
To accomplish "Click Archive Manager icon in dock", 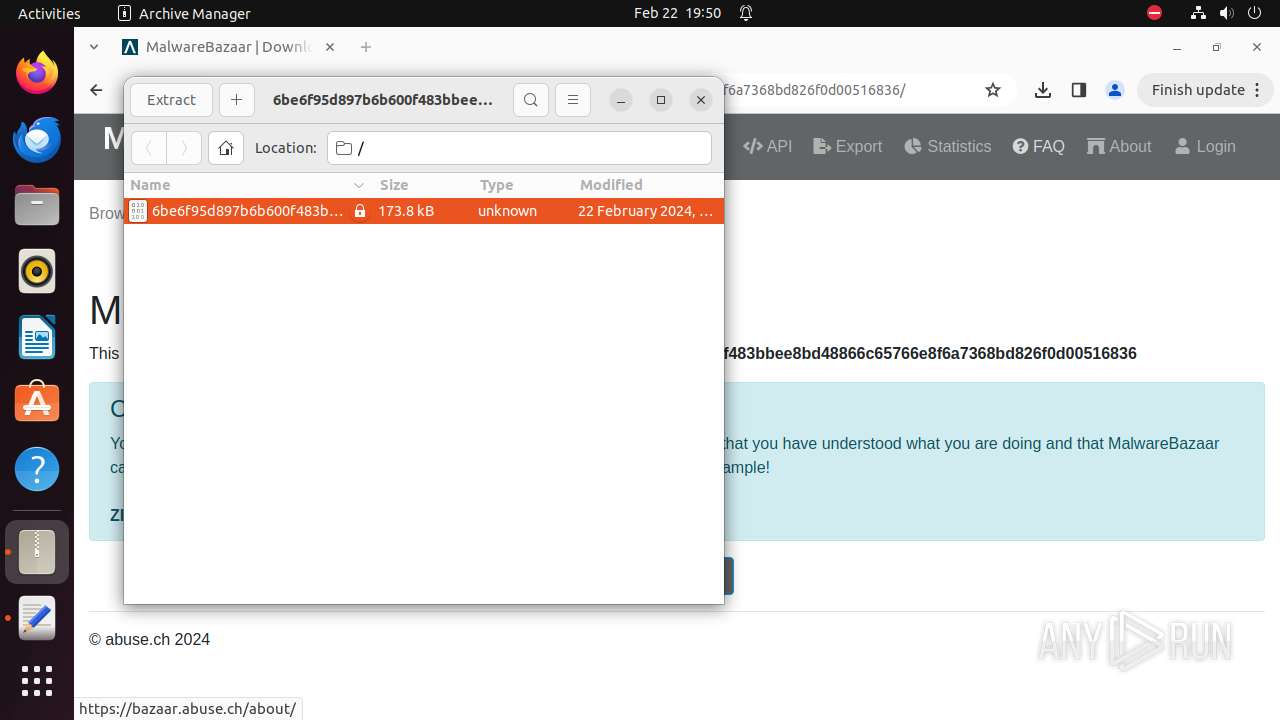I will click(x=37, y=552).
